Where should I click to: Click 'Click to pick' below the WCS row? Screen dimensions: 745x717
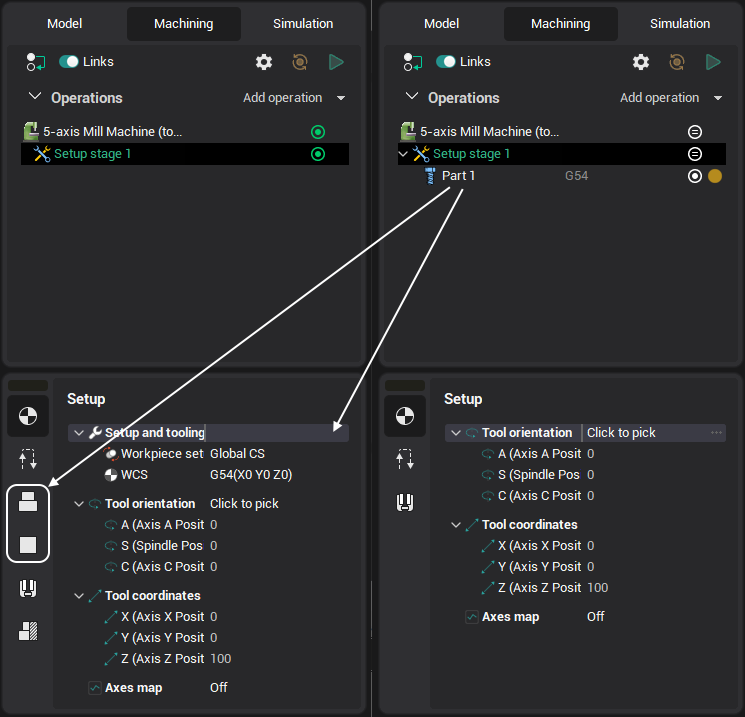point(244,504)
